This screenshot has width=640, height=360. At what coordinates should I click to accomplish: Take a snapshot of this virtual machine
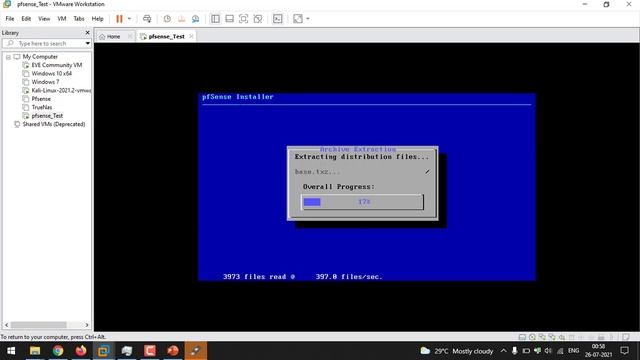167,19
